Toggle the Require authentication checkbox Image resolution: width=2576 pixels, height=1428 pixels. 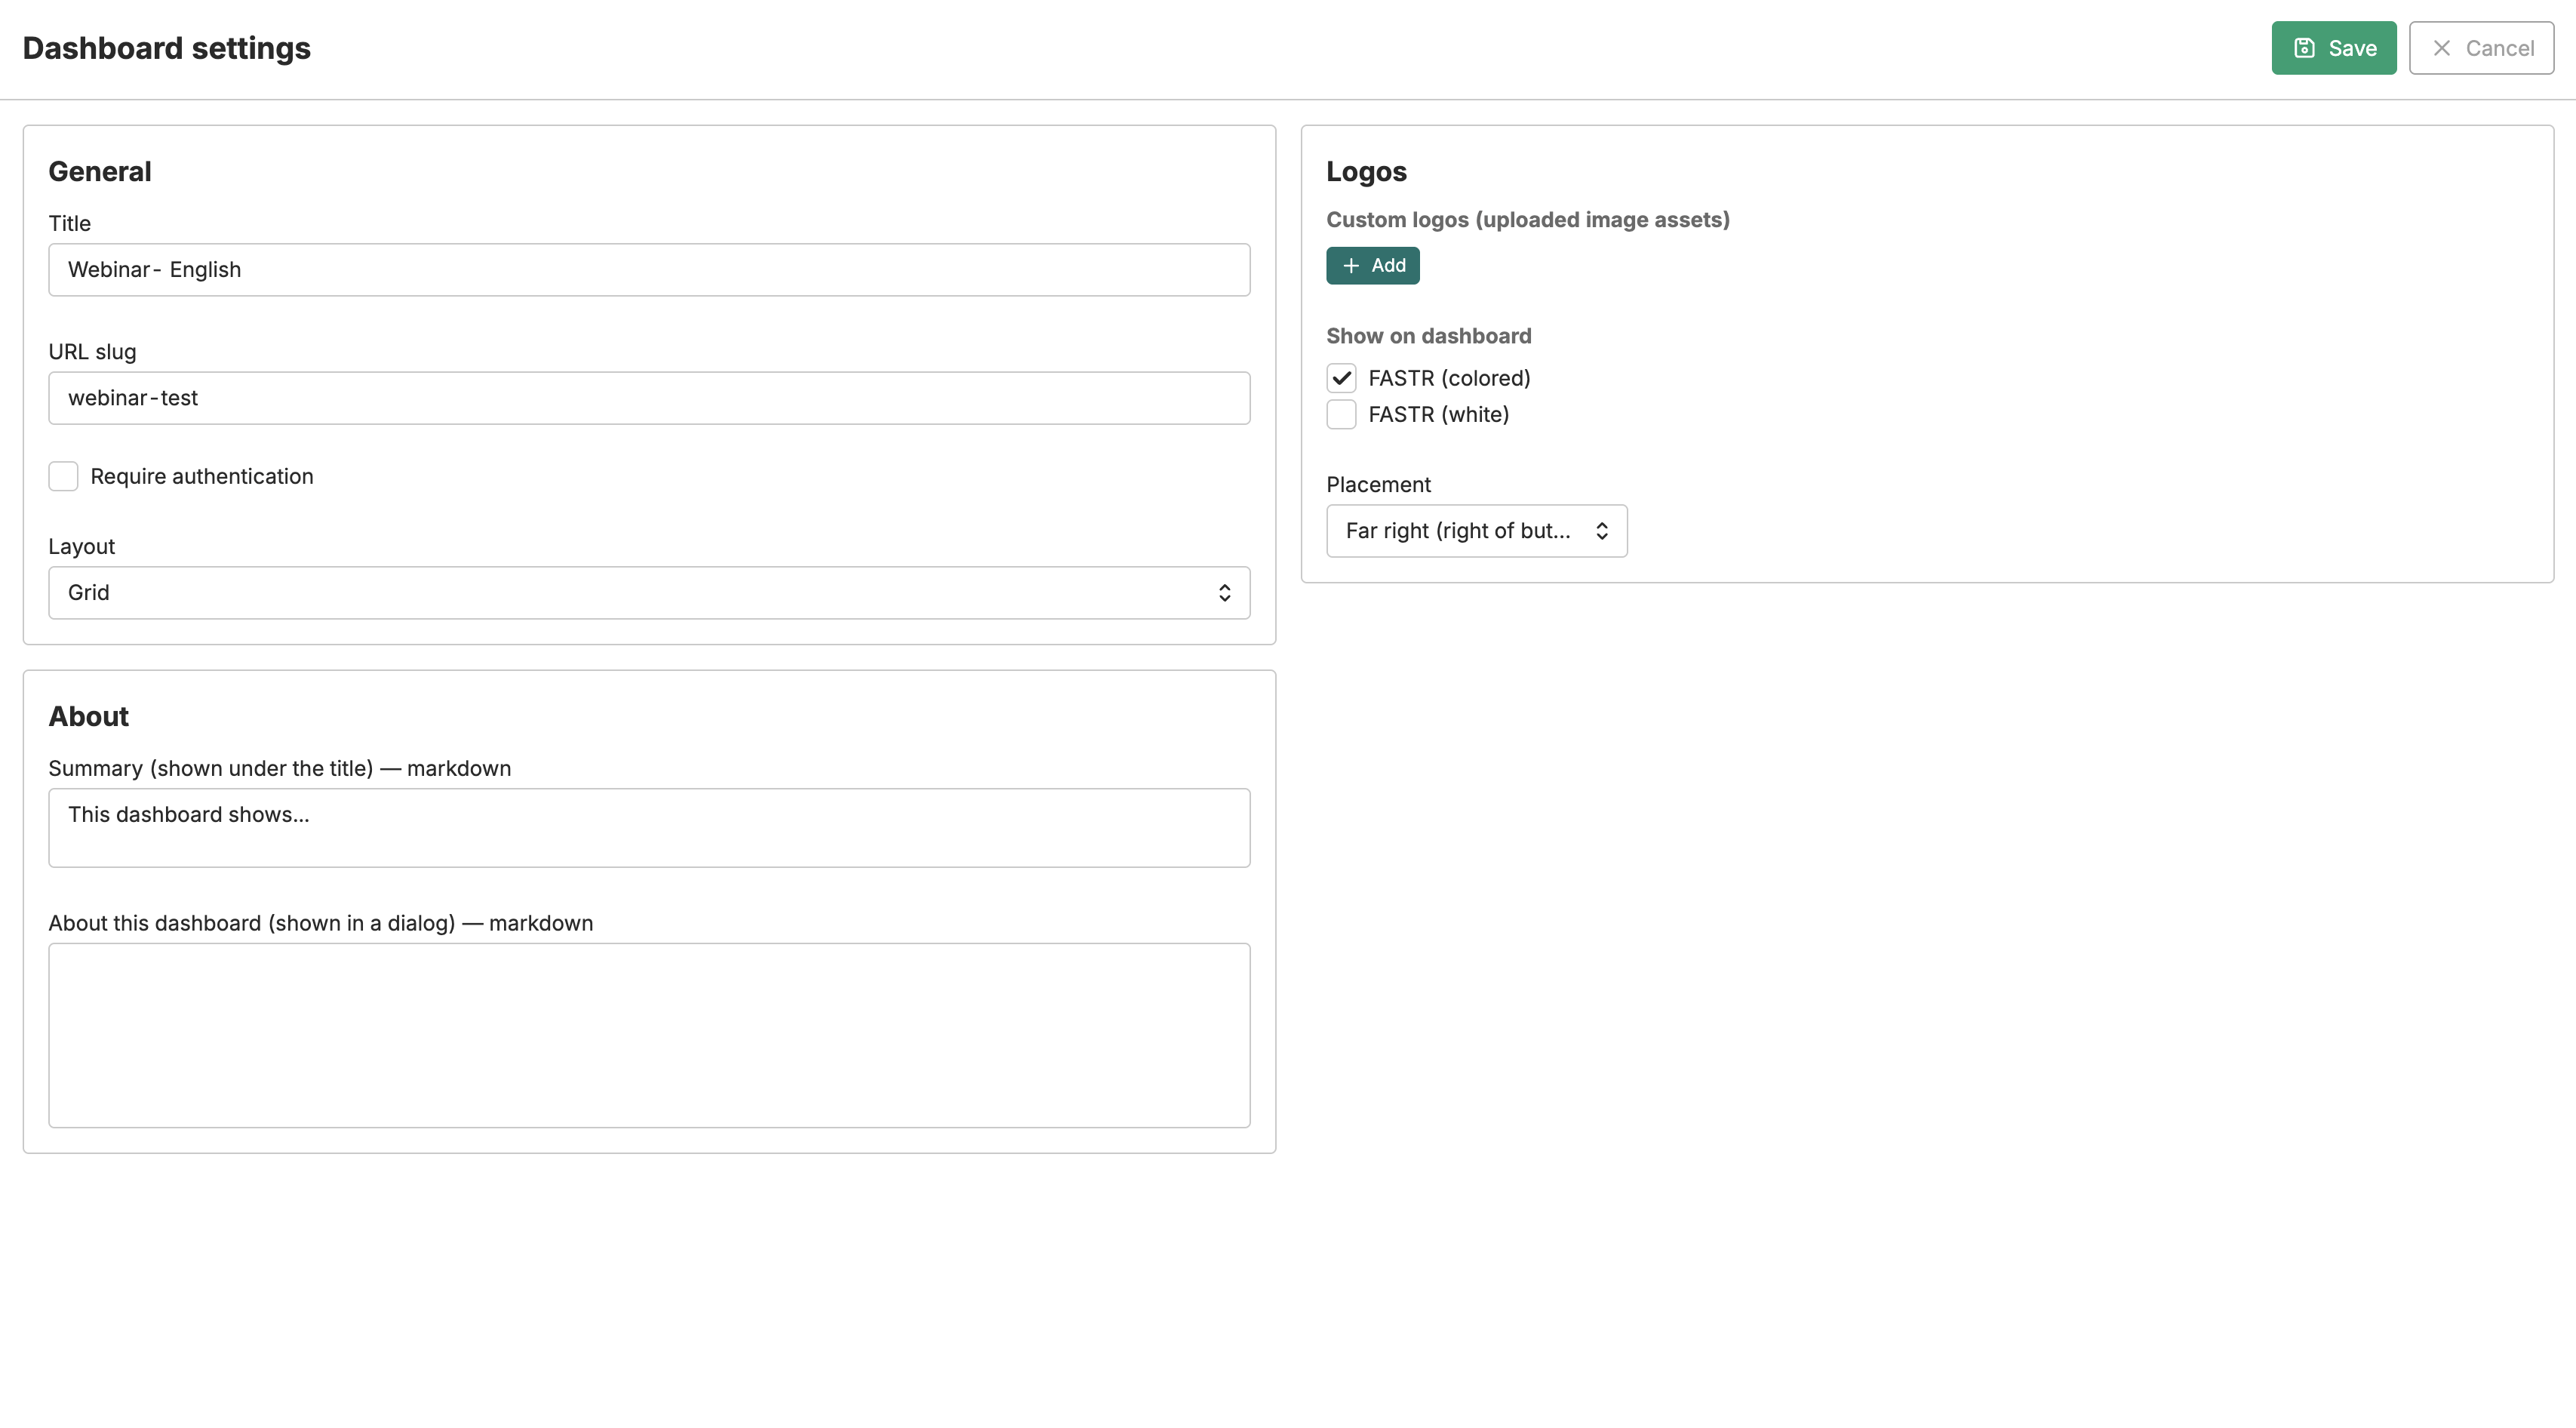pyautogui.click(x=63, y=476)
